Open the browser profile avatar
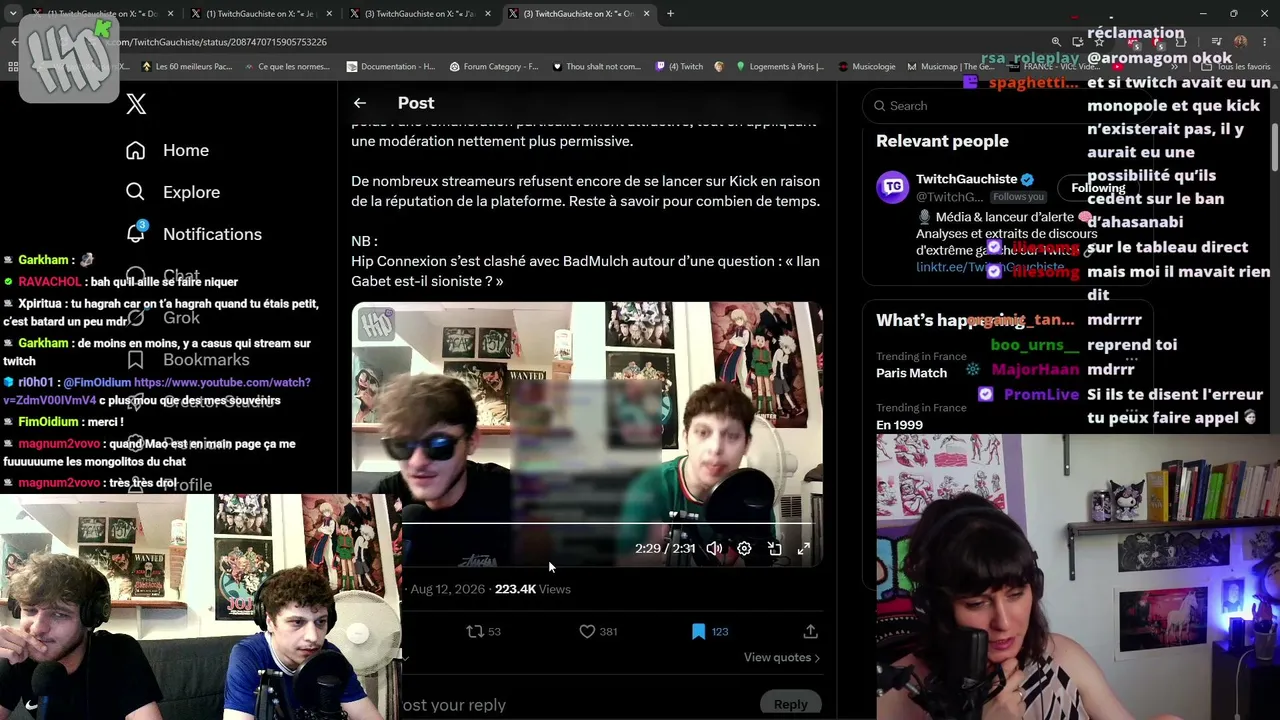1280x720 pixels. click(x=1241, y=42)
